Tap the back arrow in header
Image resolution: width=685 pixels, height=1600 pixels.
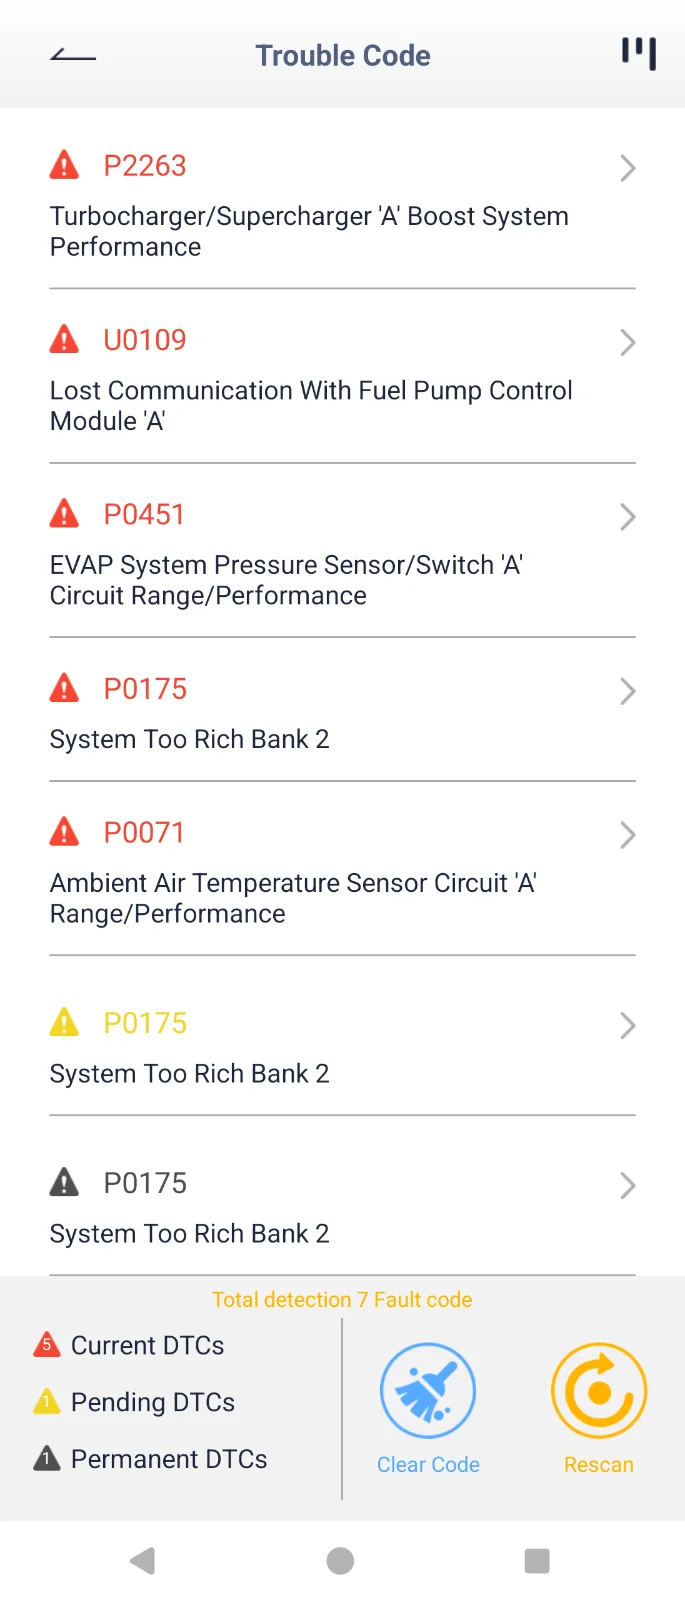click(x=73, y=55)
